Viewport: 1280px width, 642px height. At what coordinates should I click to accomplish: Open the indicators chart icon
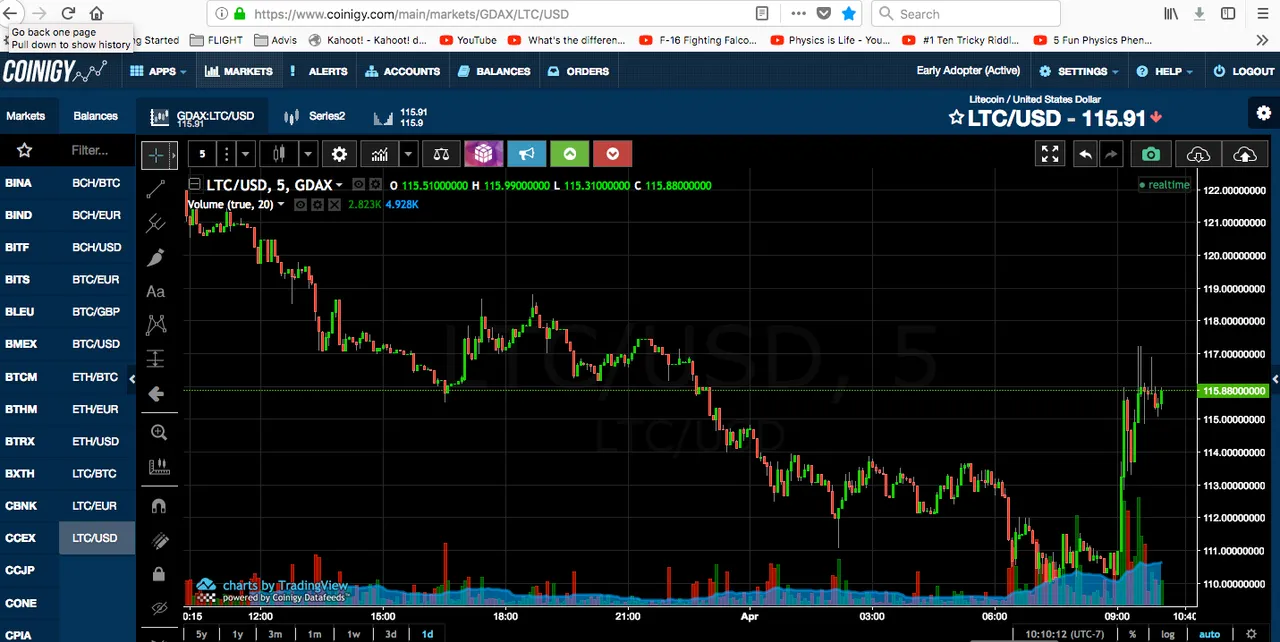(379, 154)
